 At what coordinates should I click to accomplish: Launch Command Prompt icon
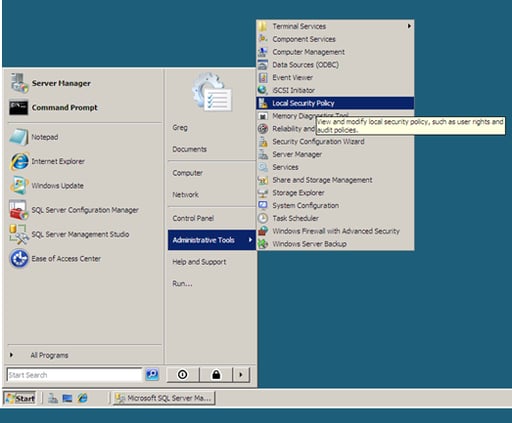tap(19, 107)
